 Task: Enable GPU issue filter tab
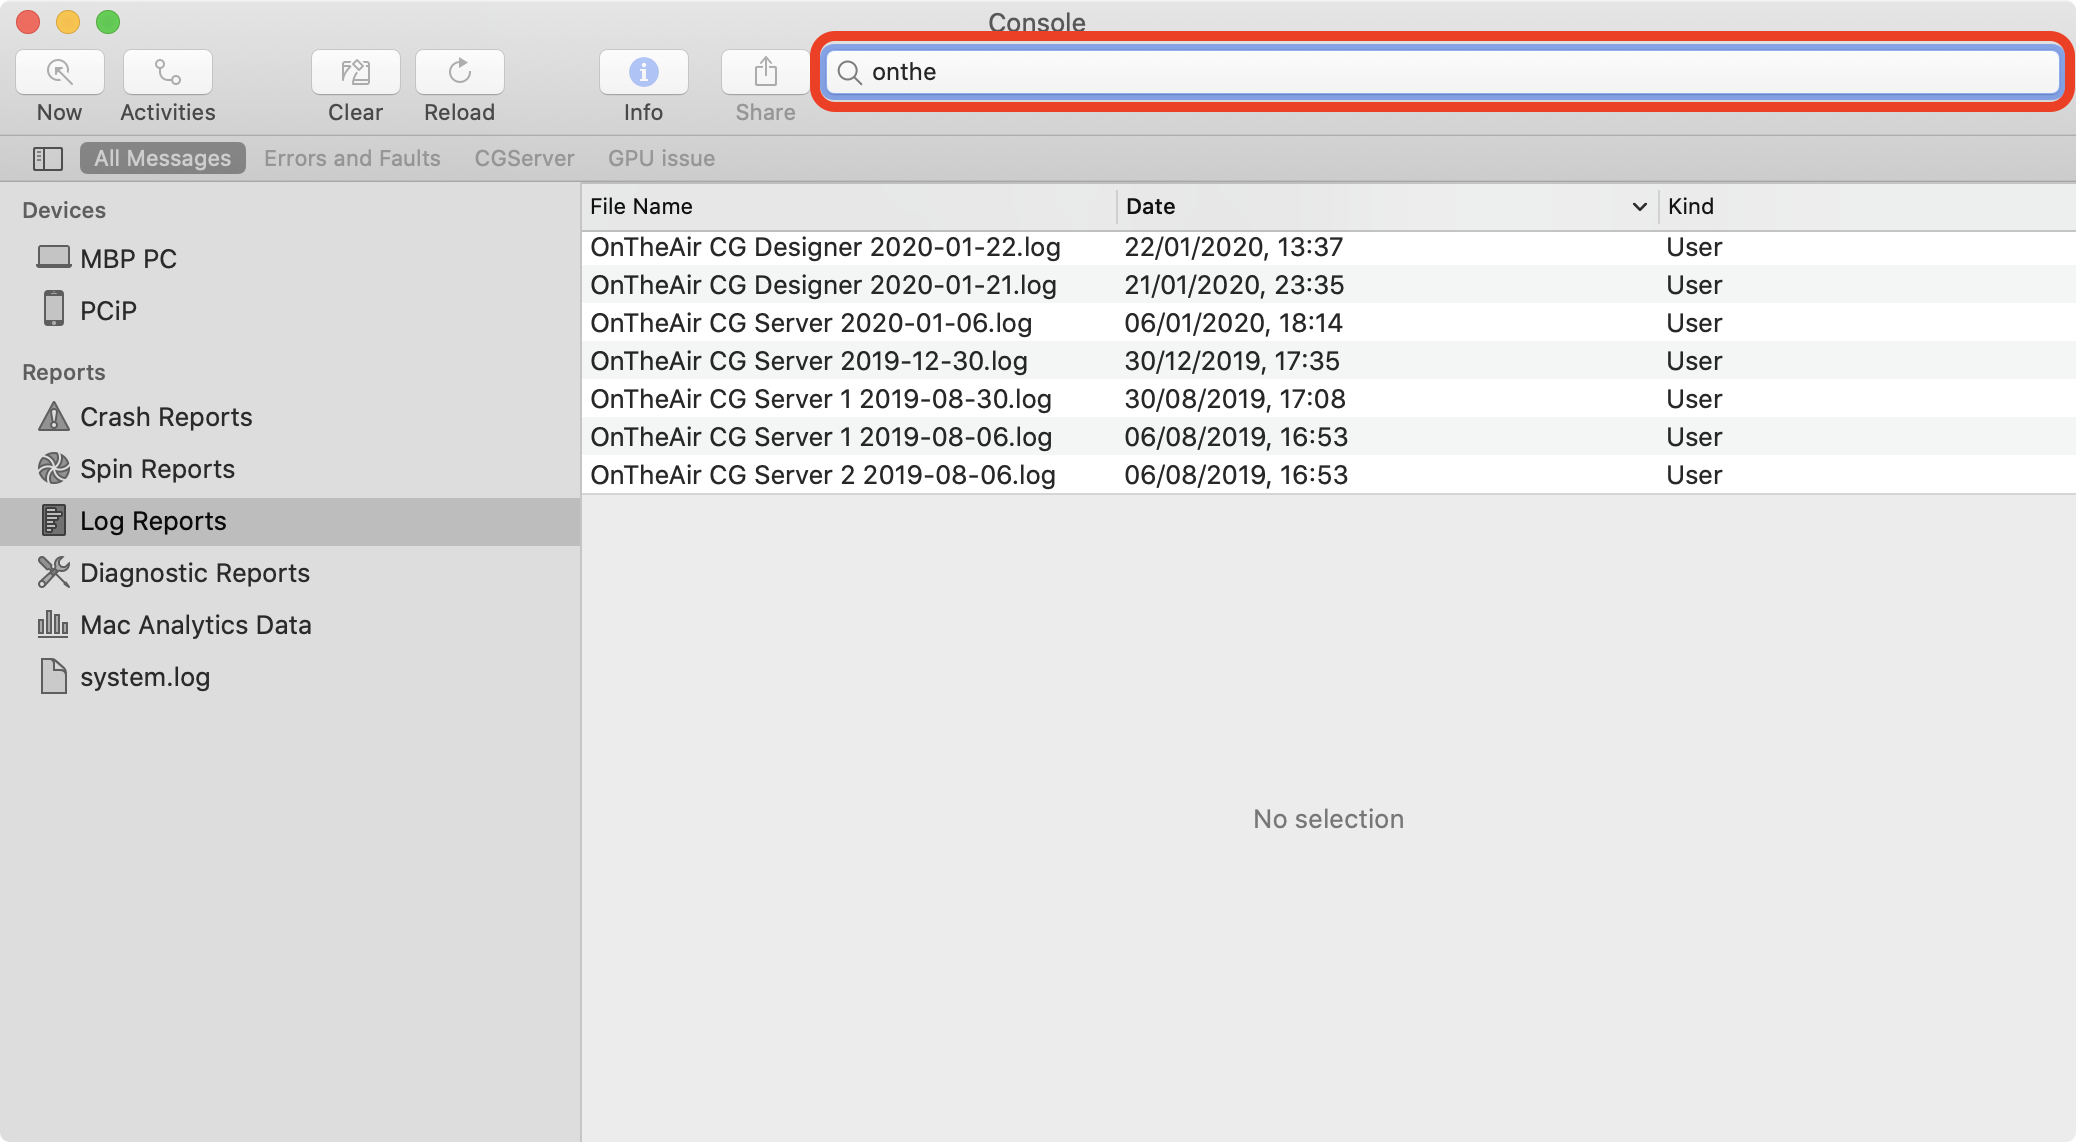tap(661, 156)
